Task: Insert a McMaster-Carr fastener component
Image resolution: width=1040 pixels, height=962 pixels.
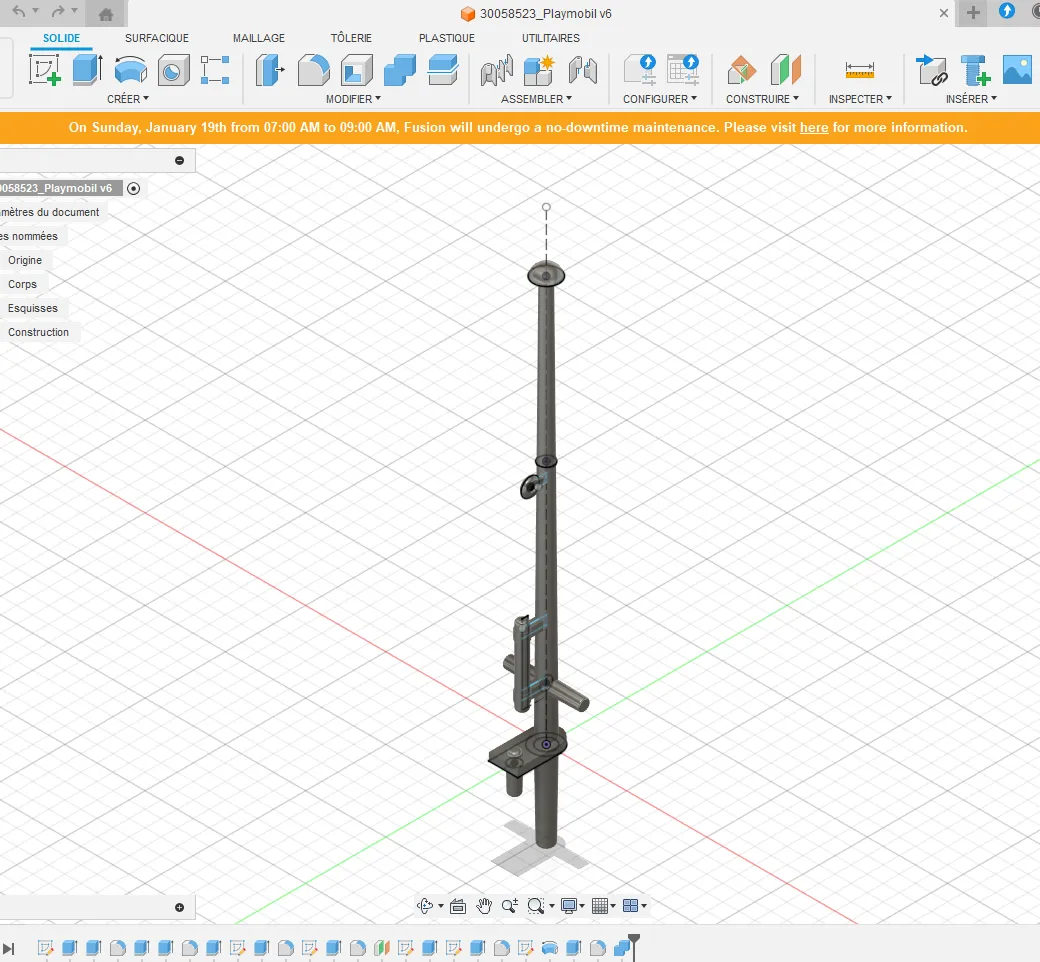Action: [x=975, y=70]
